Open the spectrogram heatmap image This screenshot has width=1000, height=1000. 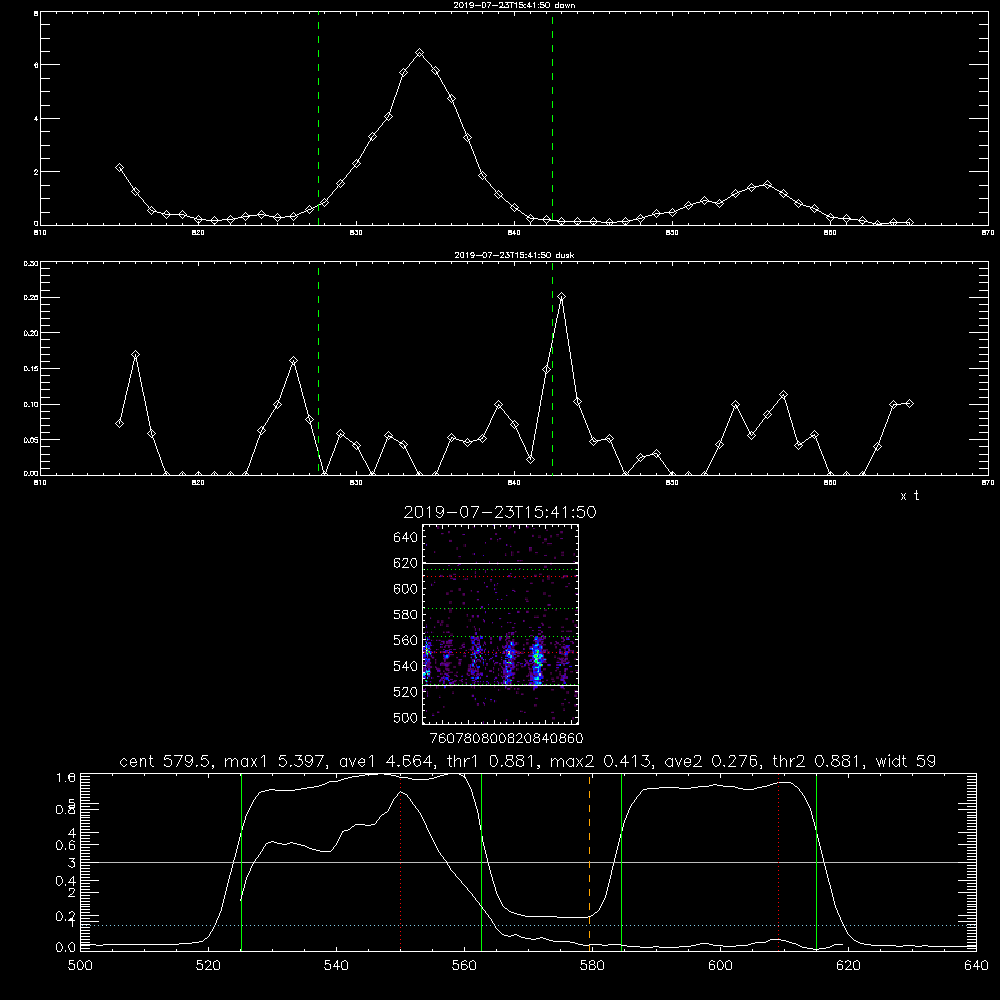point(501,624)
